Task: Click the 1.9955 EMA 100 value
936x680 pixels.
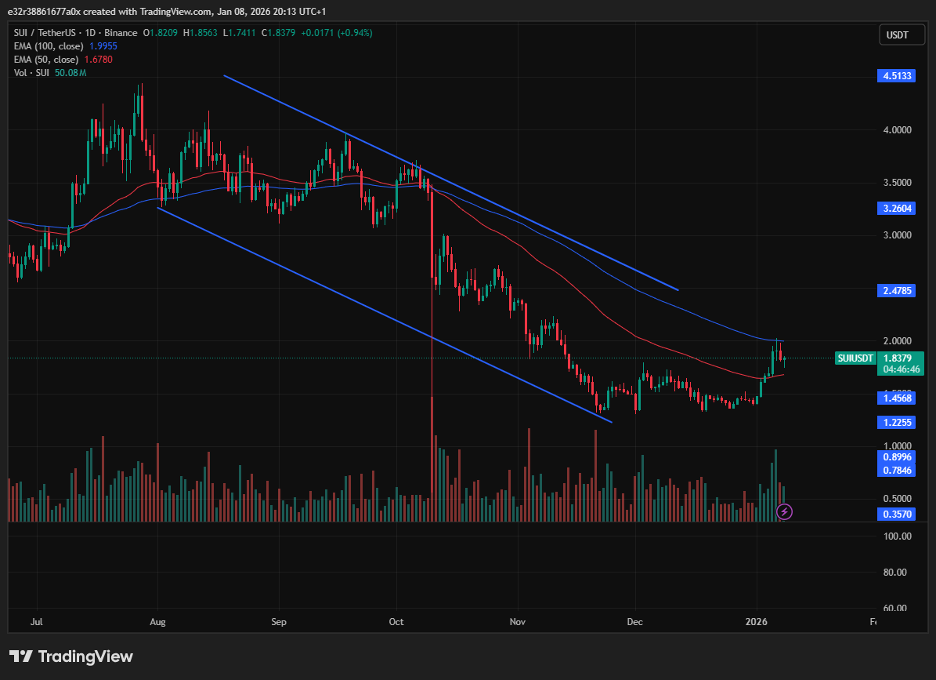Action: coord(103,46)
